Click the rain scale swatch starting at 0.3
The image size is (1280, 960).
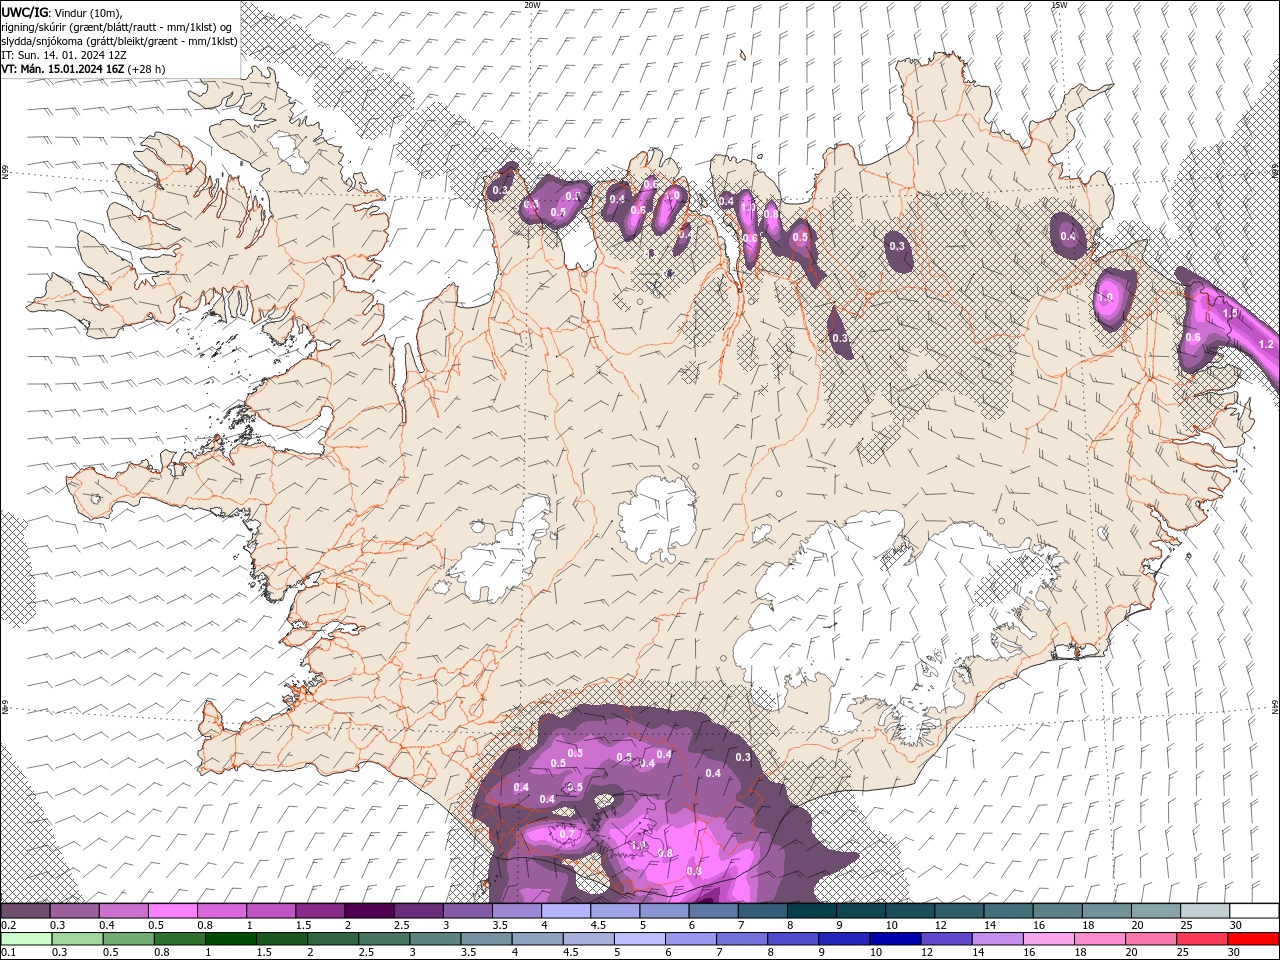click(77, 939)
